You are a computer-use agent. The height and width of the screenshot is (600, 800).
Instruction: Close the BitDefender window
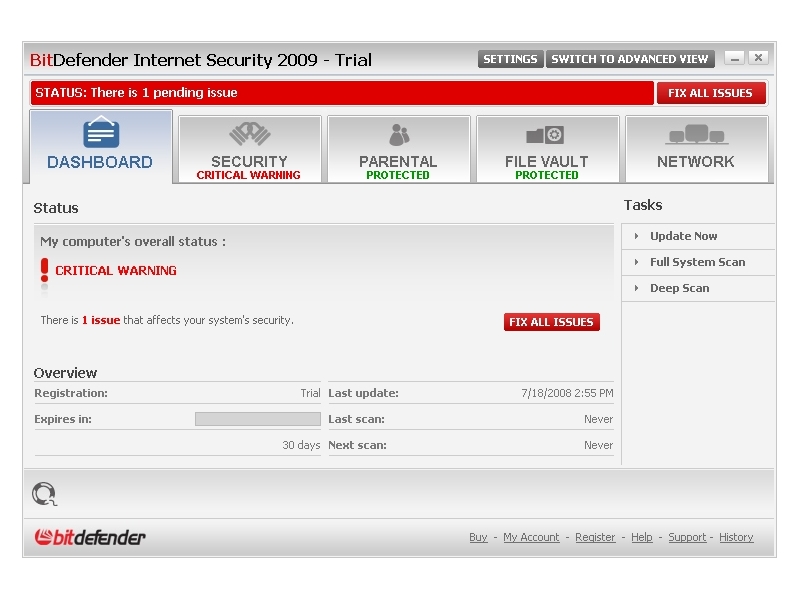758,58
